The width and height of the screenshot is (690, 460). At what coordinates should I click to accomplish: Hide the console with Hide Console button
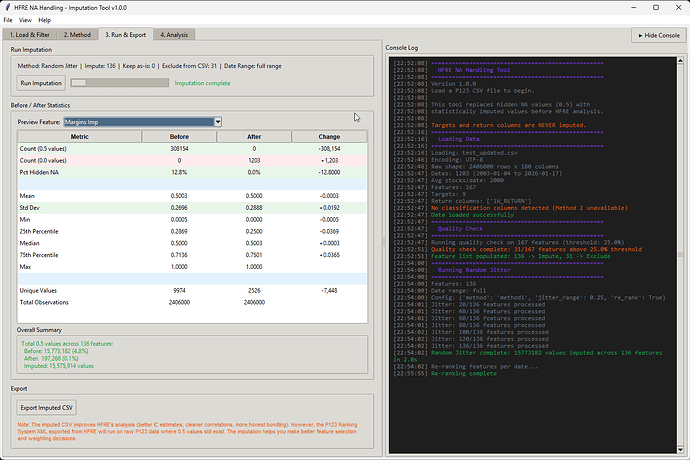pos(657,35)
